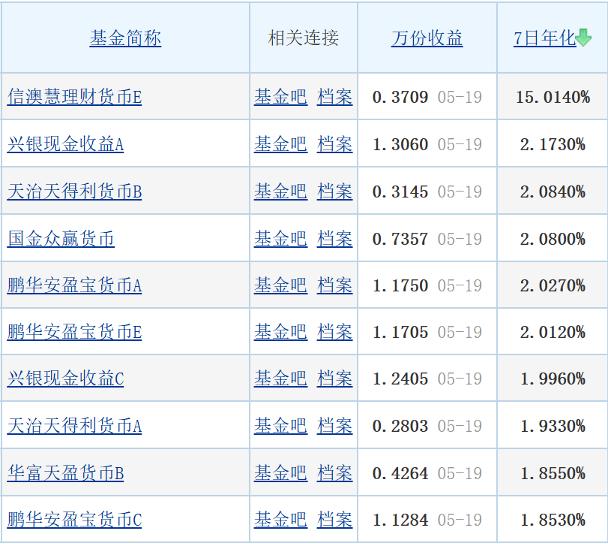Open fund 国金众赢货币
The height and width of the screenshot is (544, 608).
[x=61, y=238]
